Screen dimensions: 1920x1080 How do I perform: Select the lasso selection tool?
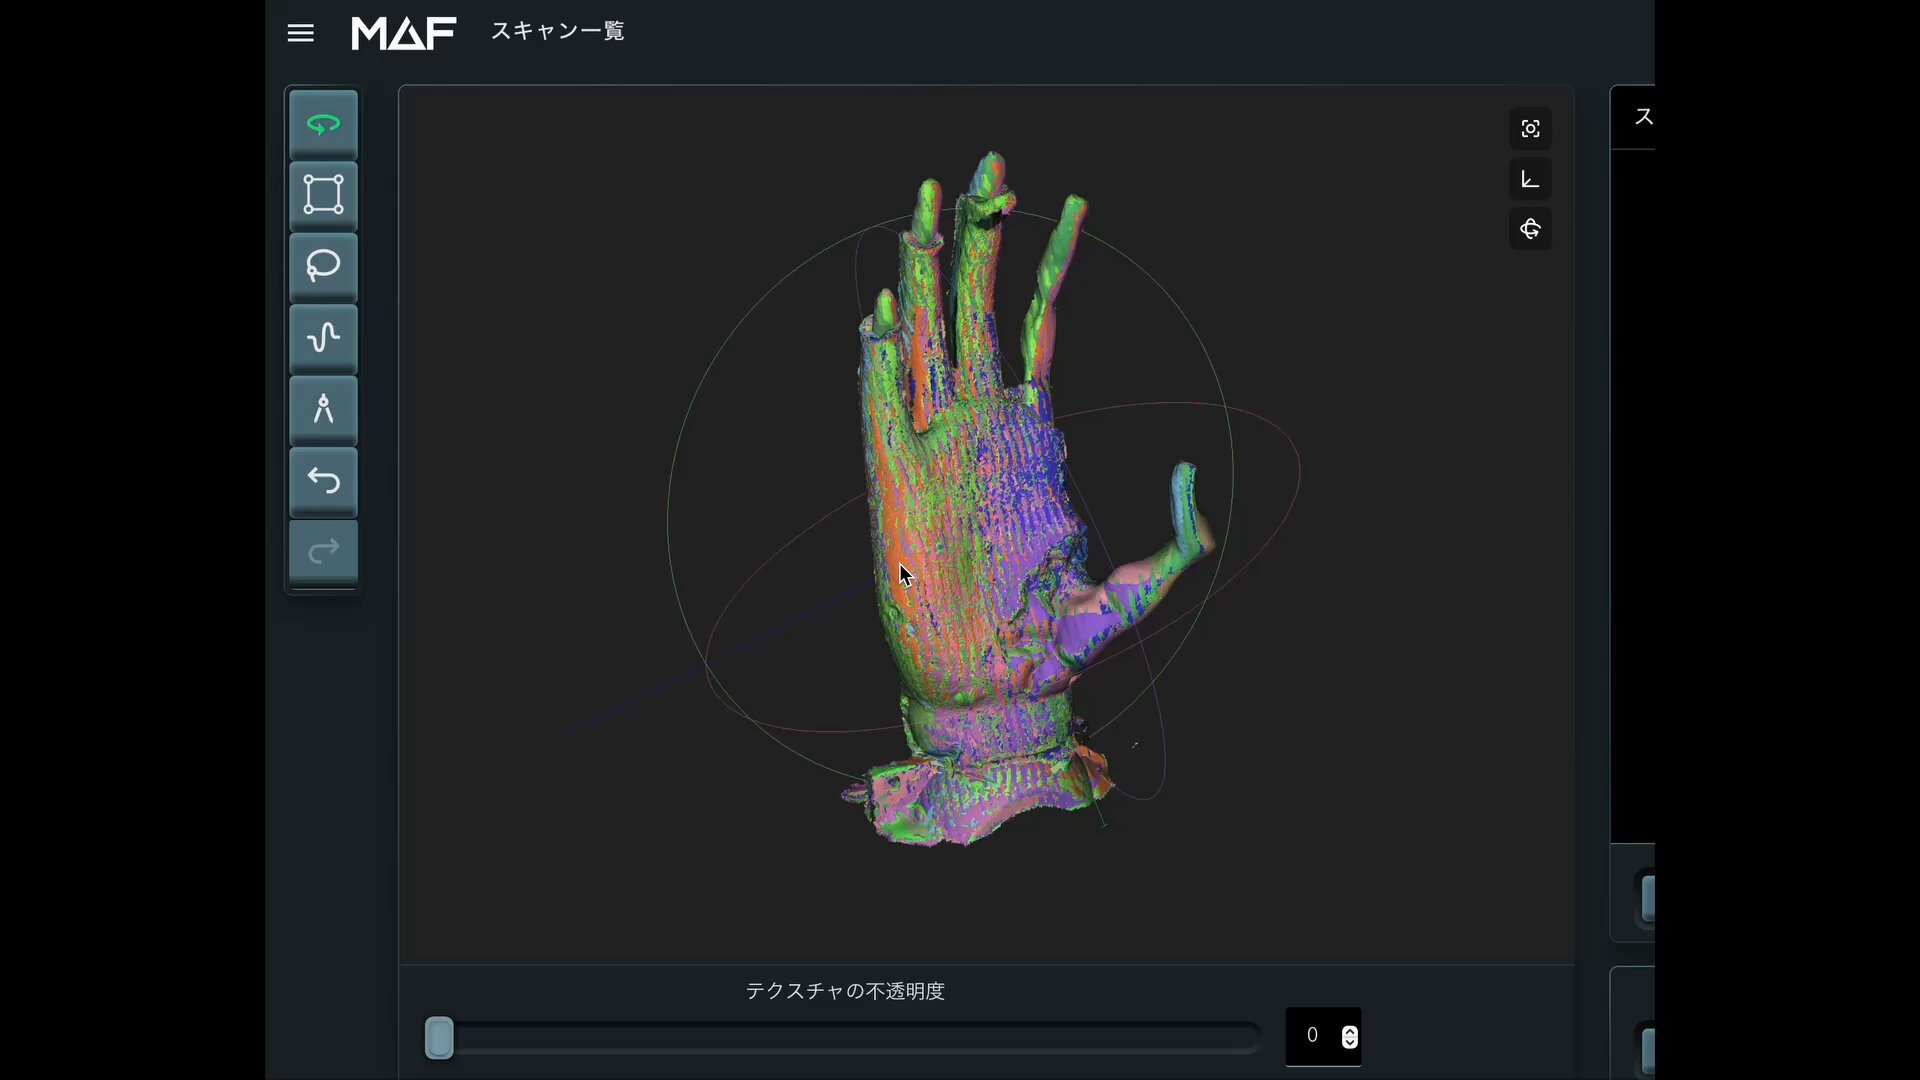point(323,267)
